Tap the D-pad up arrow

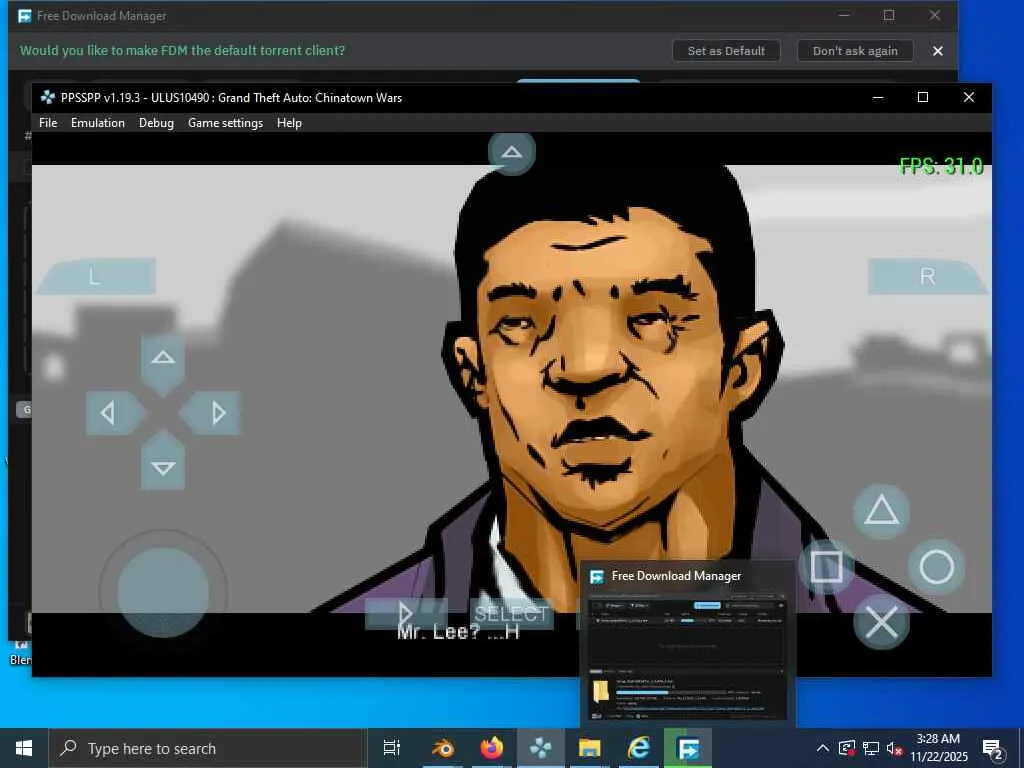pos(163,362)
